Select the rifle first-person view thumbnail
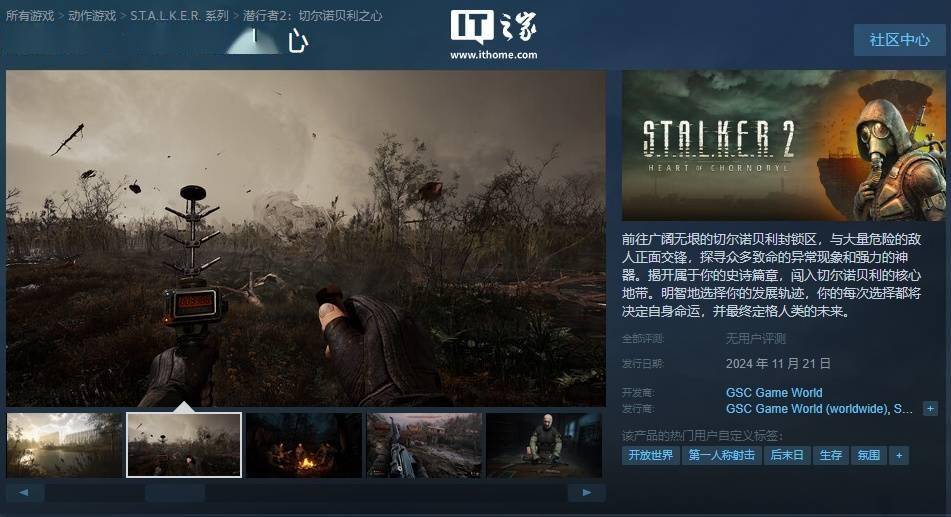 pos(424,445)
